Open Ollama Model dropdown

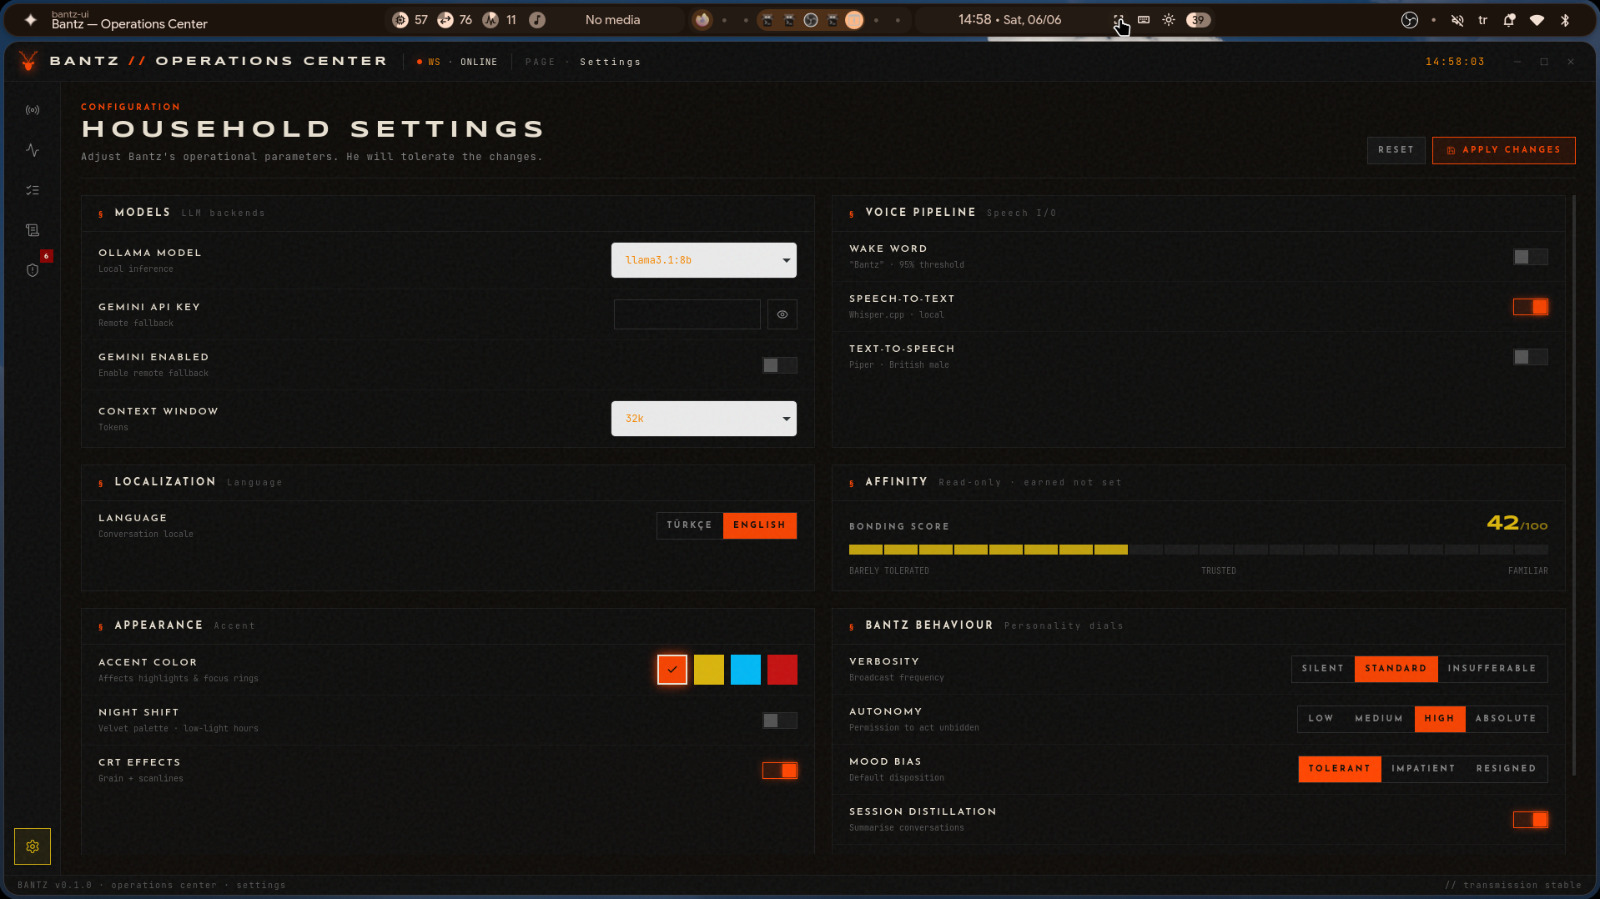(704, 260)
